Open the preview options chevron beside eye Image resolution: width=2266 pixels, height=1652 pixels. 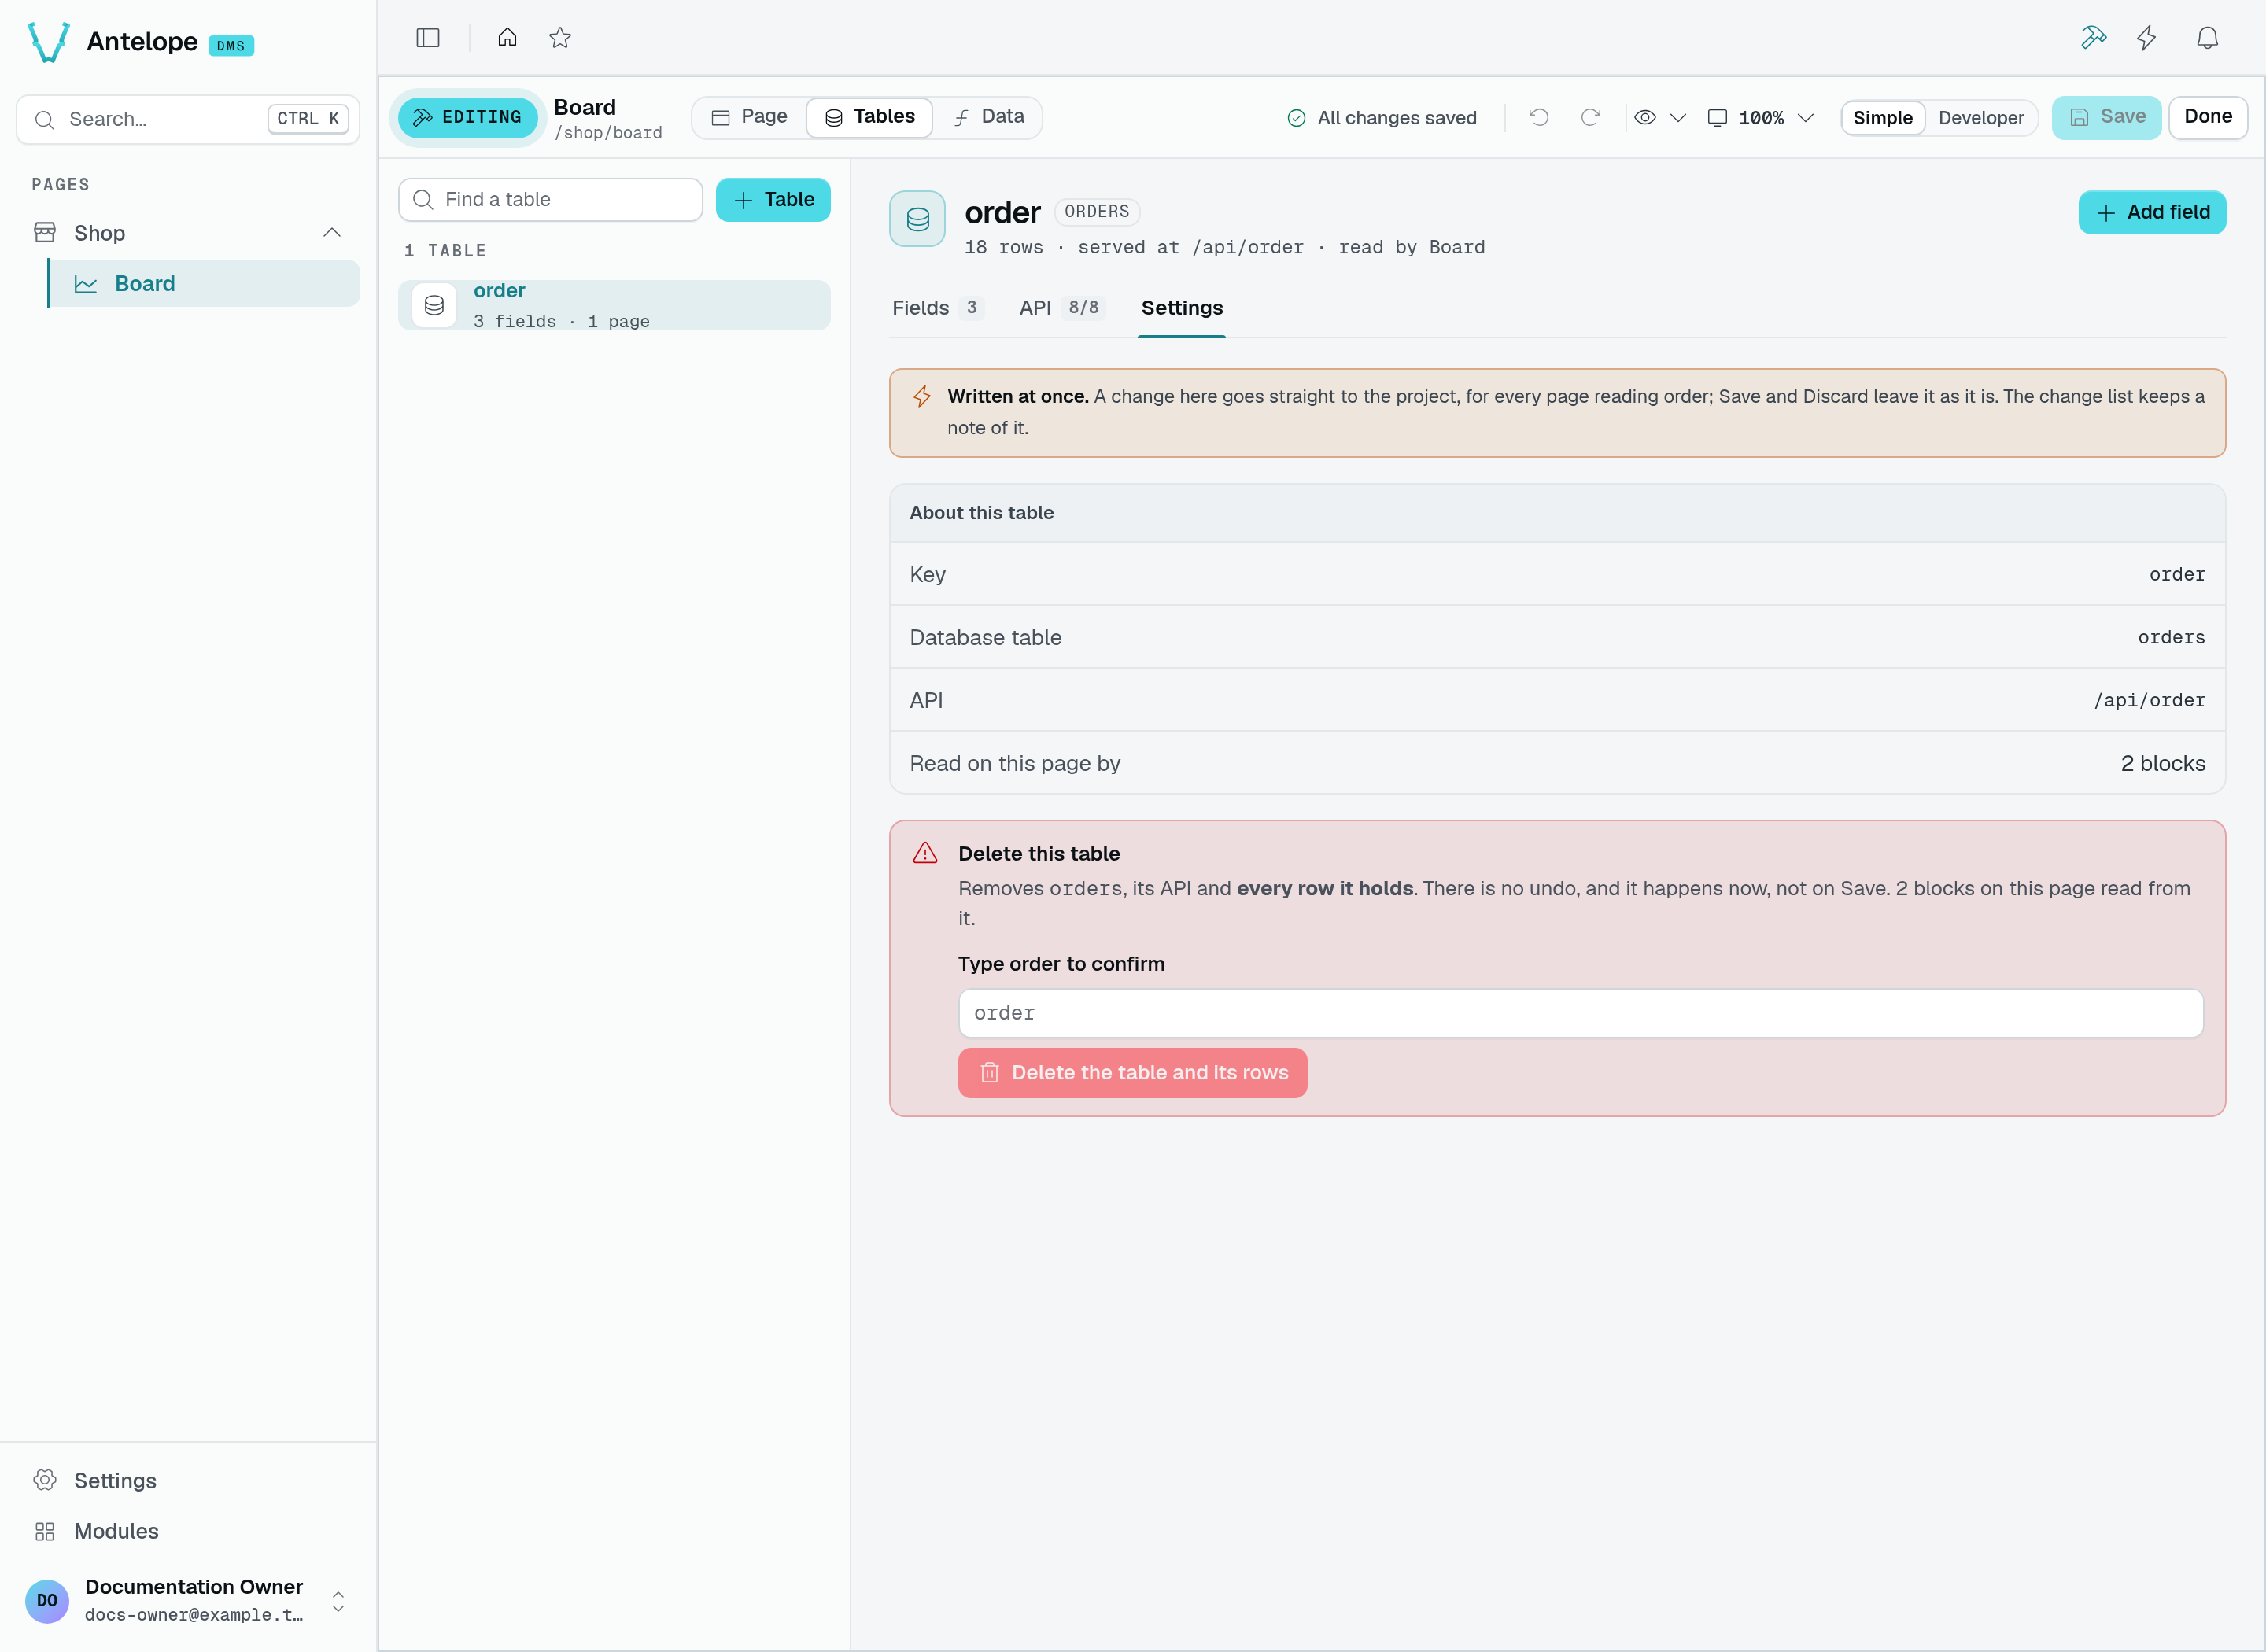pyautogui.click(x=1678, y=117)
